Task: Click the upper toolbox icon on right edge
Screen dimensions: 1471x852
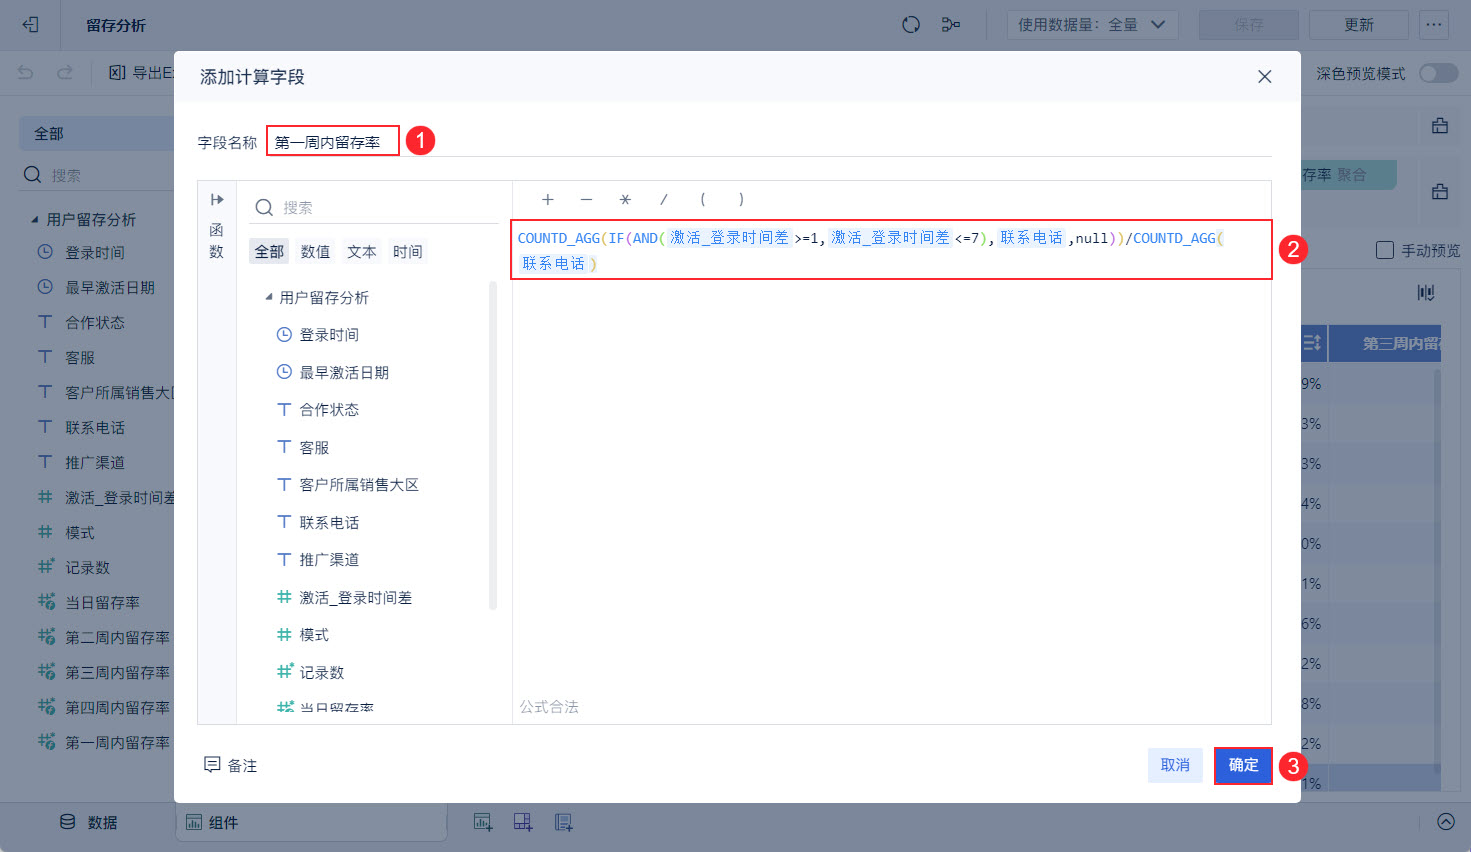Action: coord(1440,126)
